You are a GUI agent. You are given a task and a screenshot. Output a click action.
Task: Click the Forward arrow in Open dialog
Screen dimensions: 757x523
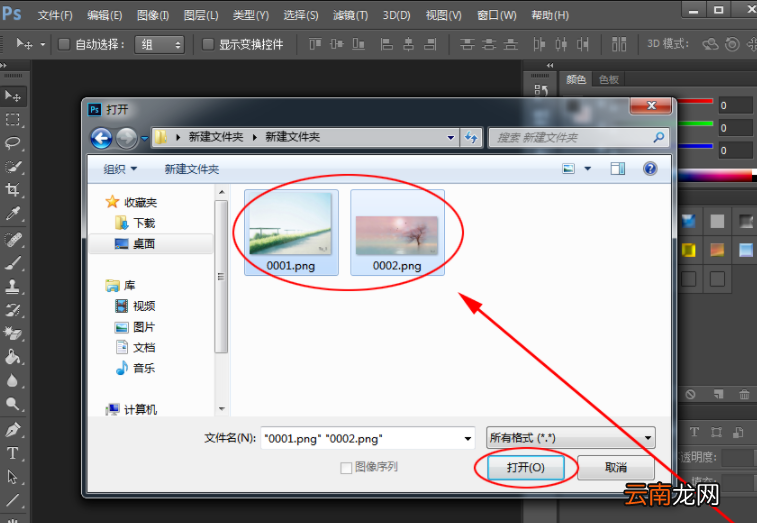pyautogui.click(x=126, y=139)
